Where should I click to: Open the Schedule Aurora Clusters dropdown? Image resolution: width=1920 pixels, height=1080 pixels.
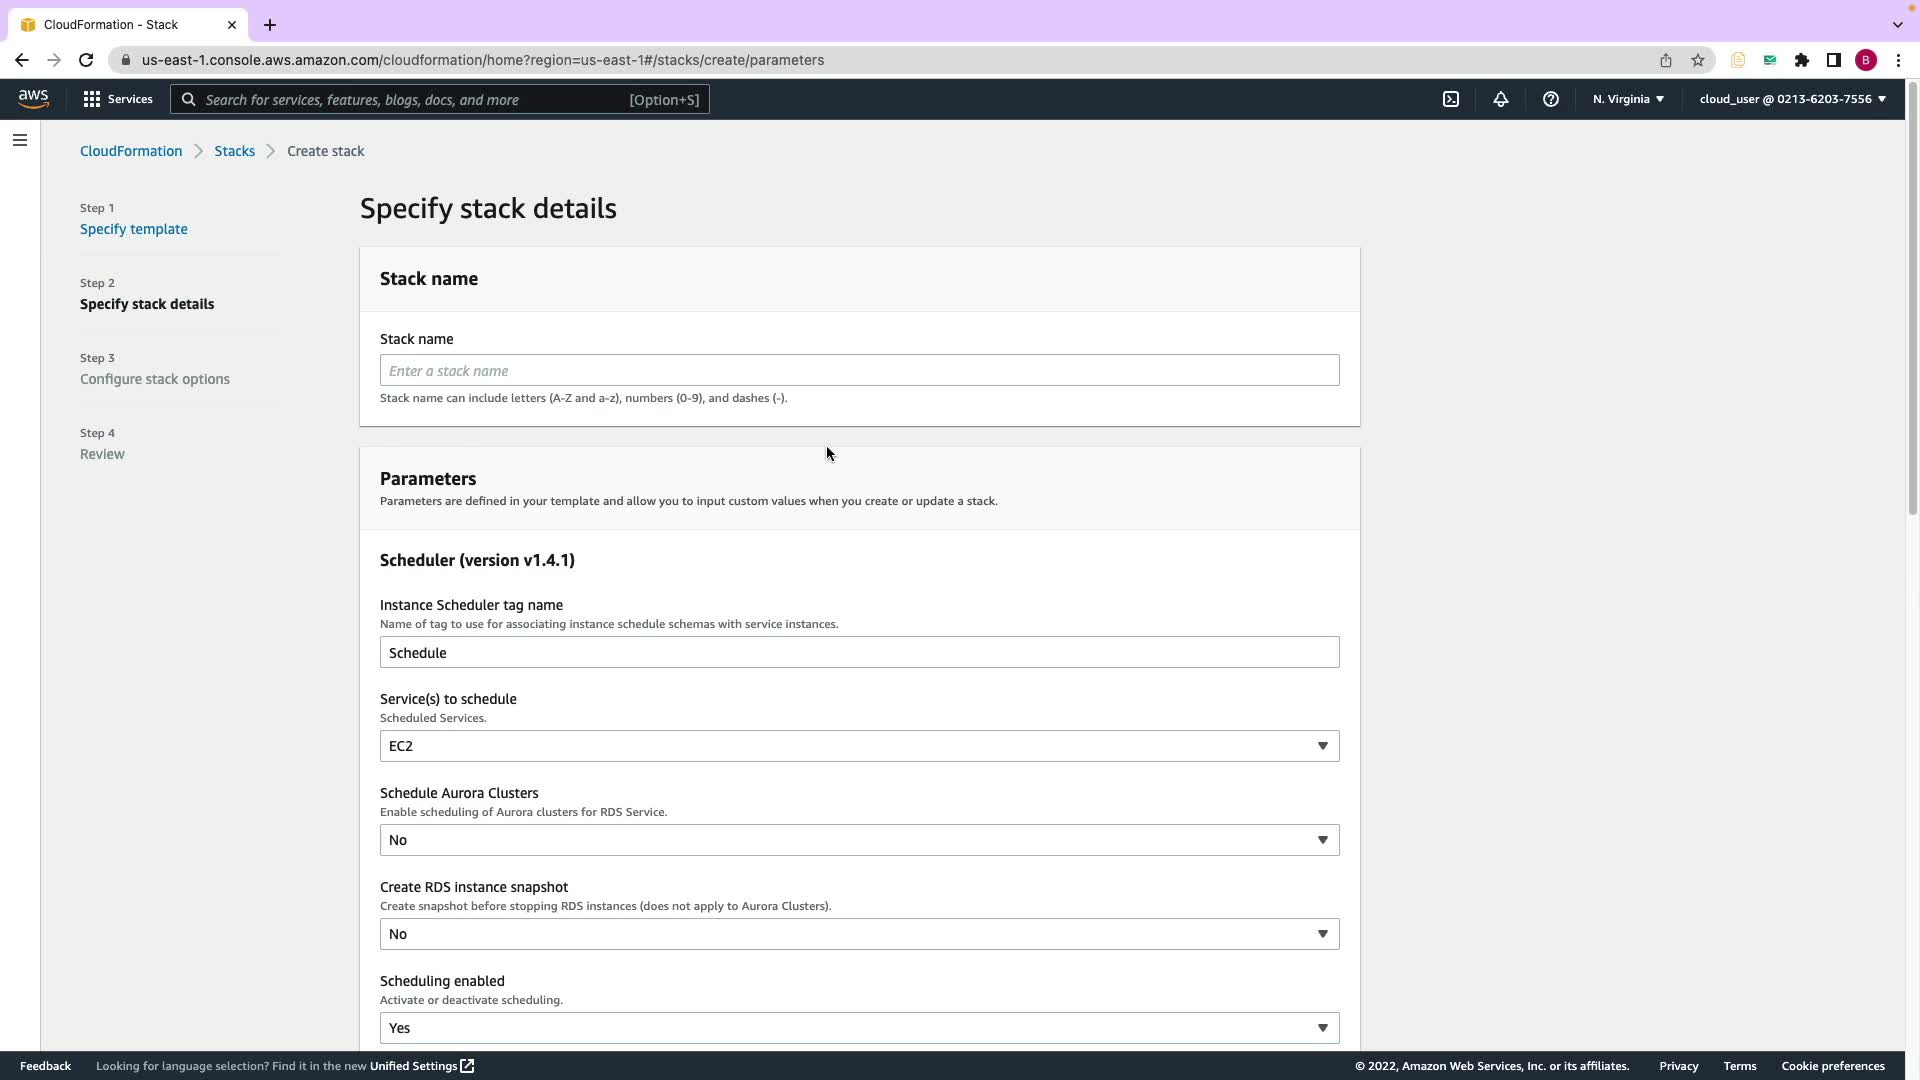(x=859, y=840)
